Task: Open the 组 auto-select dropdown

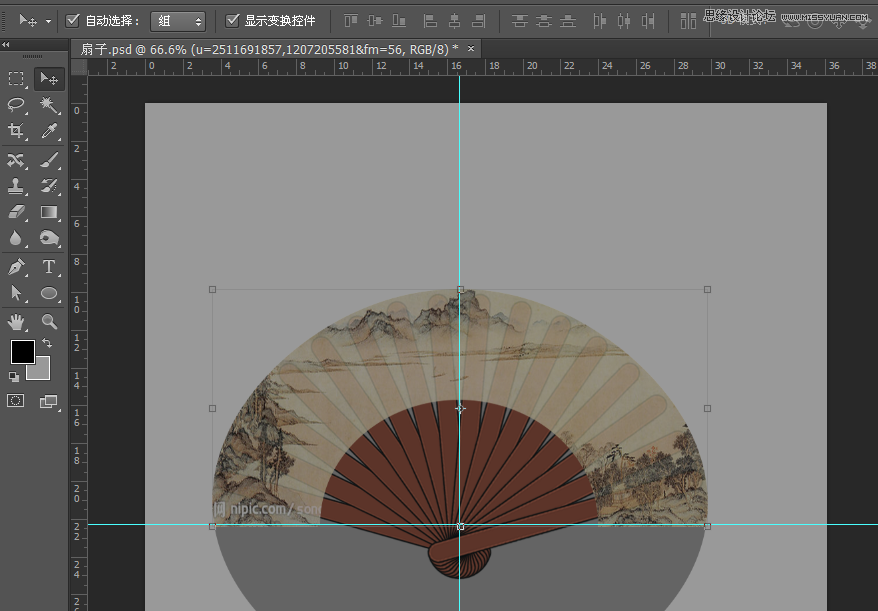Action: [178, 21]
